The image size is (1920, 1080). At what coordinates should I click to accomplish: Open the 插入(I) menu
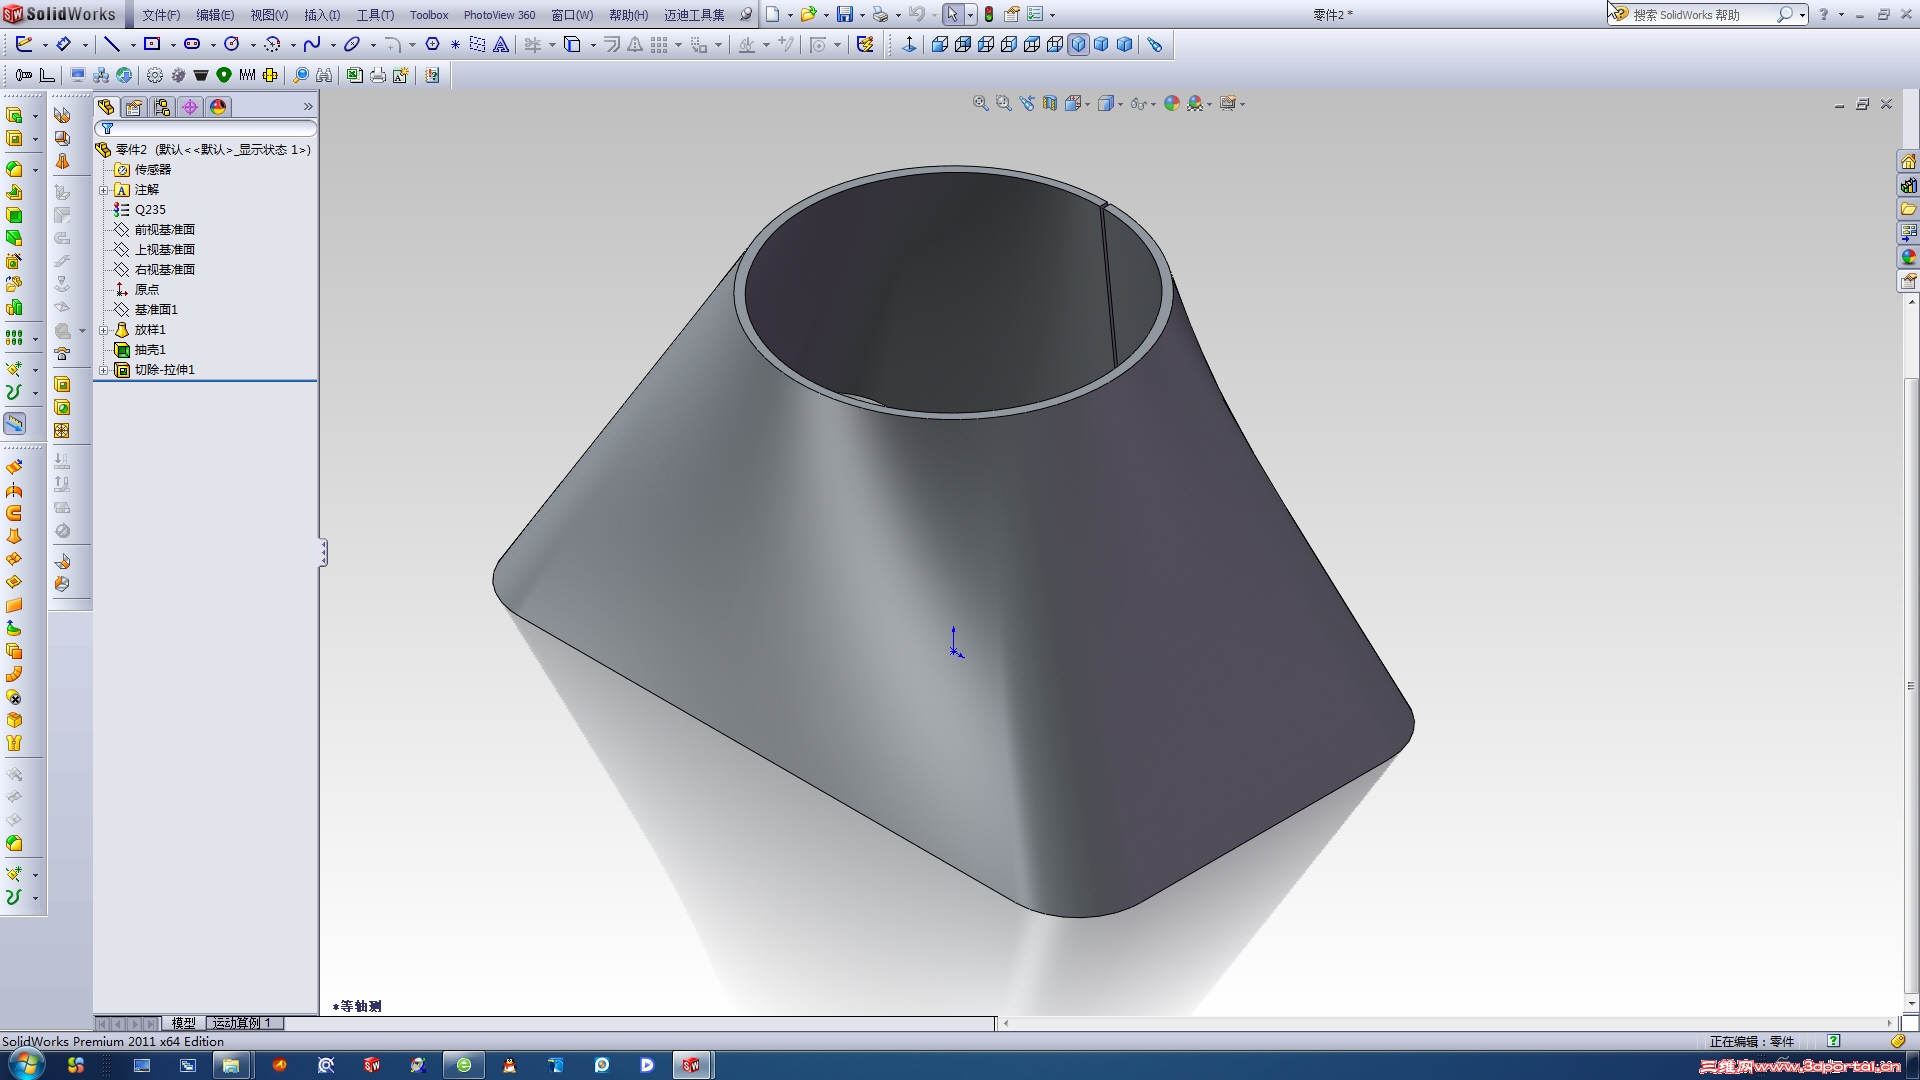[321, 15]
